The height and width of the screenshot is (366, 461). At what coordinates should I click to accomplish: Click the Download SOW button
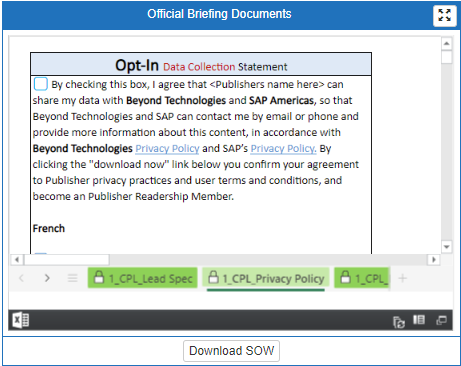231,351
